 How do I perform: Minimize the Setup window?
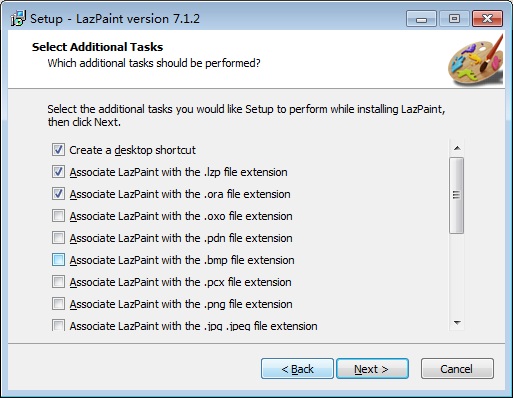coord(421,19)
